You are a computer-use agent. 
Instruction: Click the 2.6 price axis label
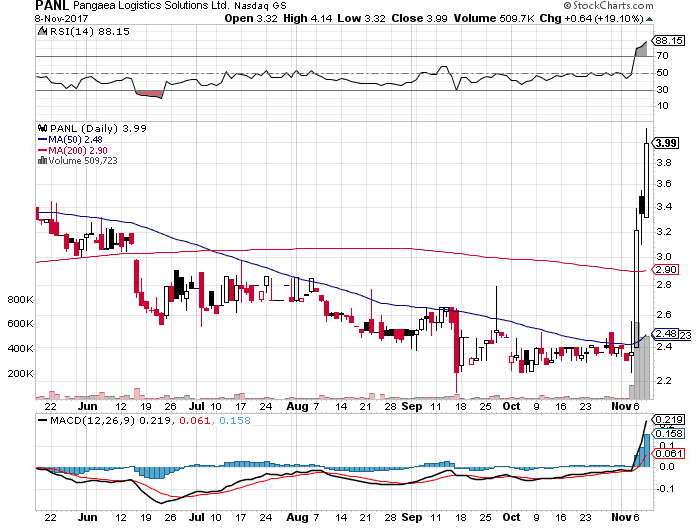coord(663,315)
